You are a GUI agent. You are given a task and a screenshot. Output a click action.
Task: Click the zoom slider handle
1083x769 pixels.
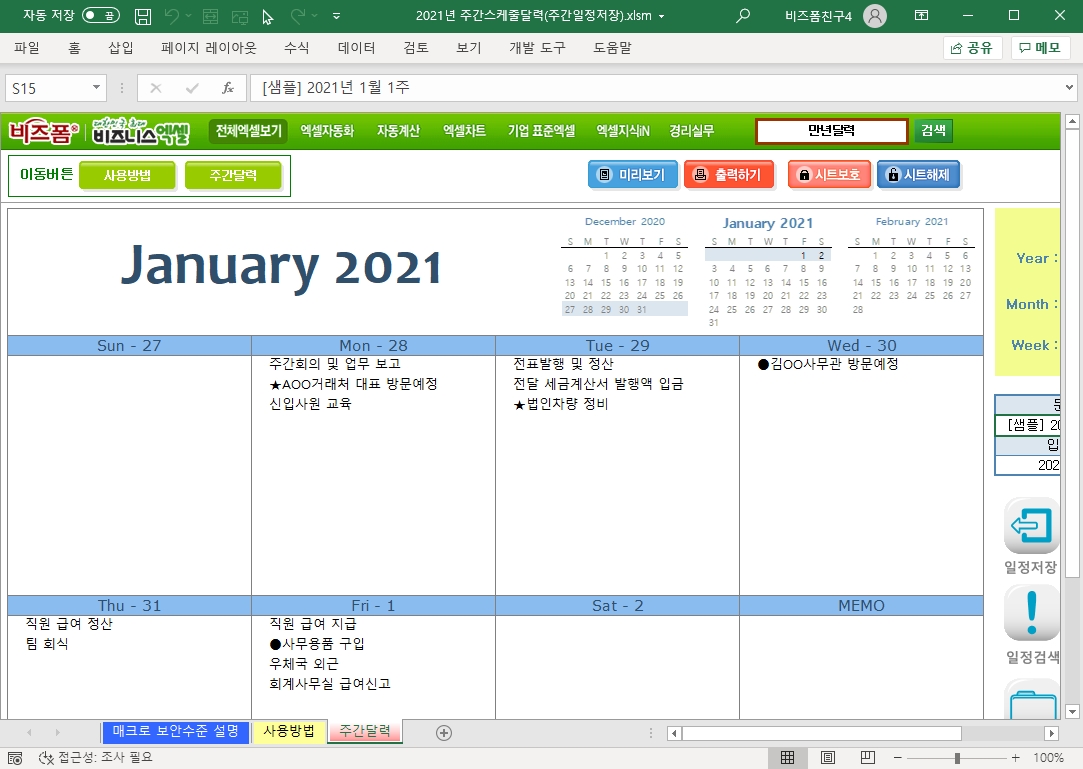(x=957, y=758)
